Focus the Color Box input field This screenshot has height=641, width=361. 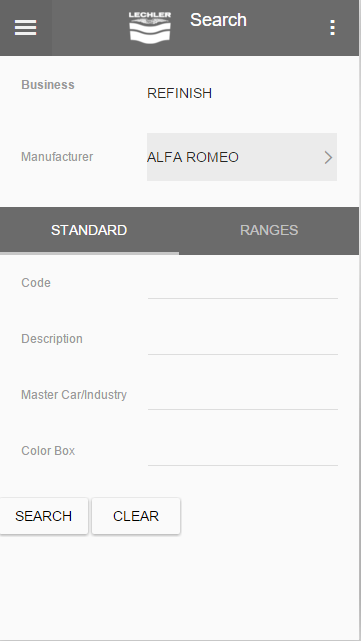pos(243,453)
